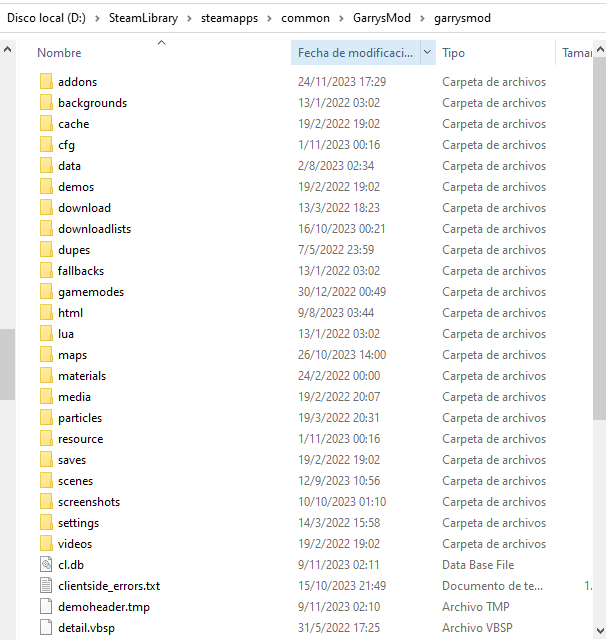Screen dimensions: 606x640
Task: Navigate to Disco local (D:) breadcrumb
Action: point(47,18)
